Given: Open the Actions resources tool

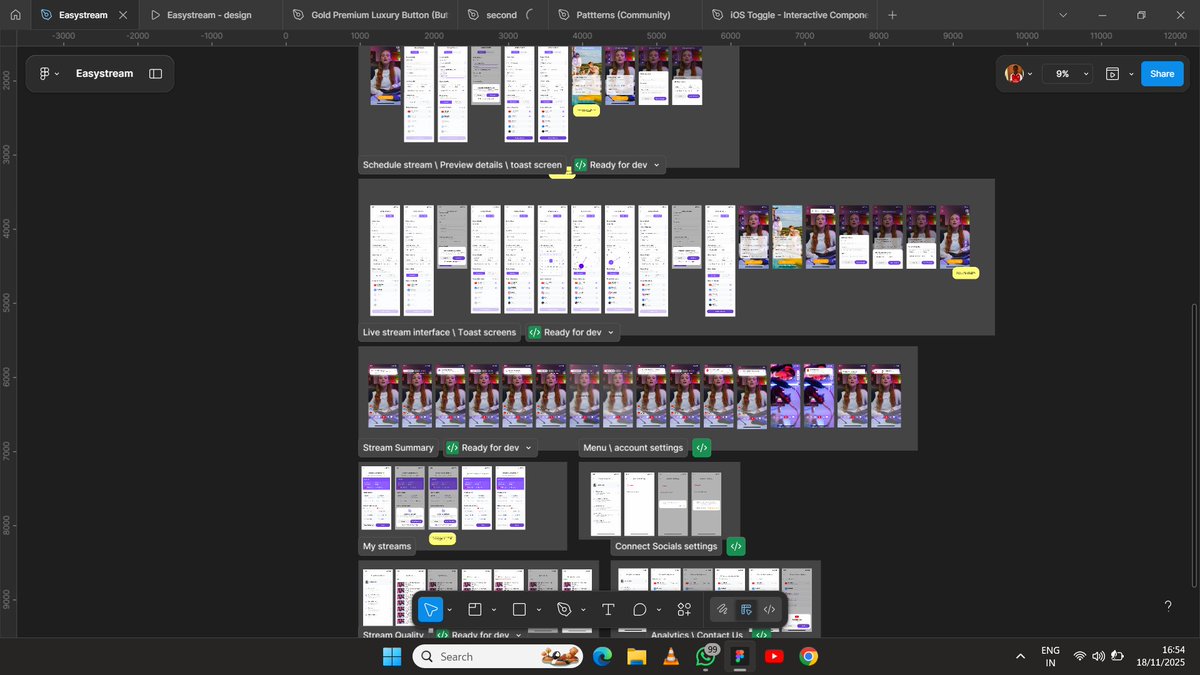Looking at the screenshot, I should tap(684, 609).
